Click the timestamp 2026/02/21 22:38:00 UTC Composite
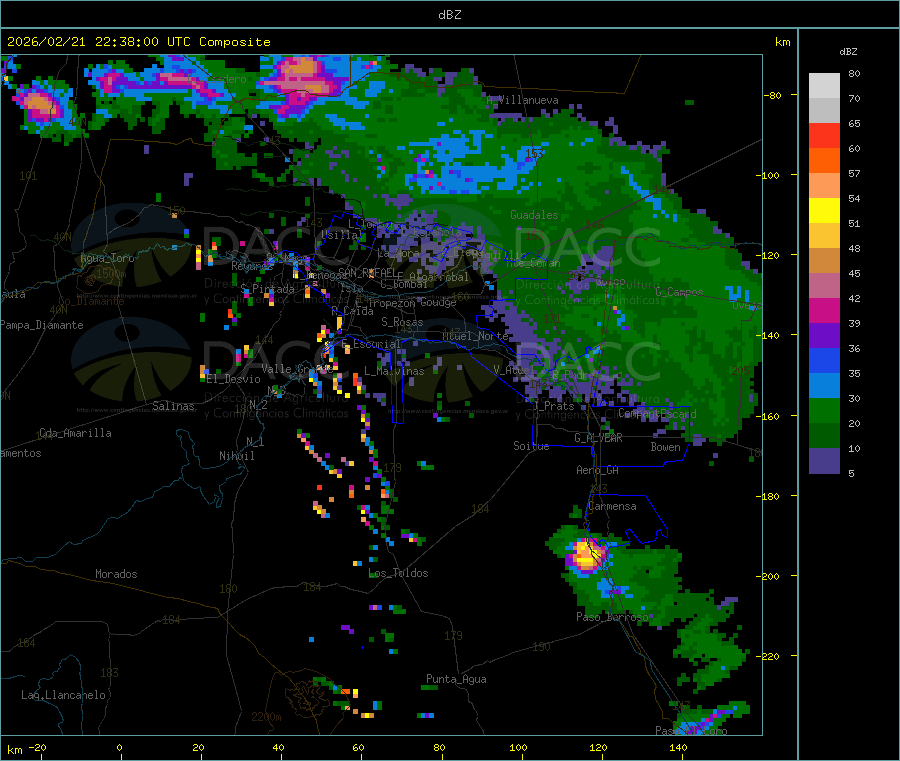 pos(138,42)
